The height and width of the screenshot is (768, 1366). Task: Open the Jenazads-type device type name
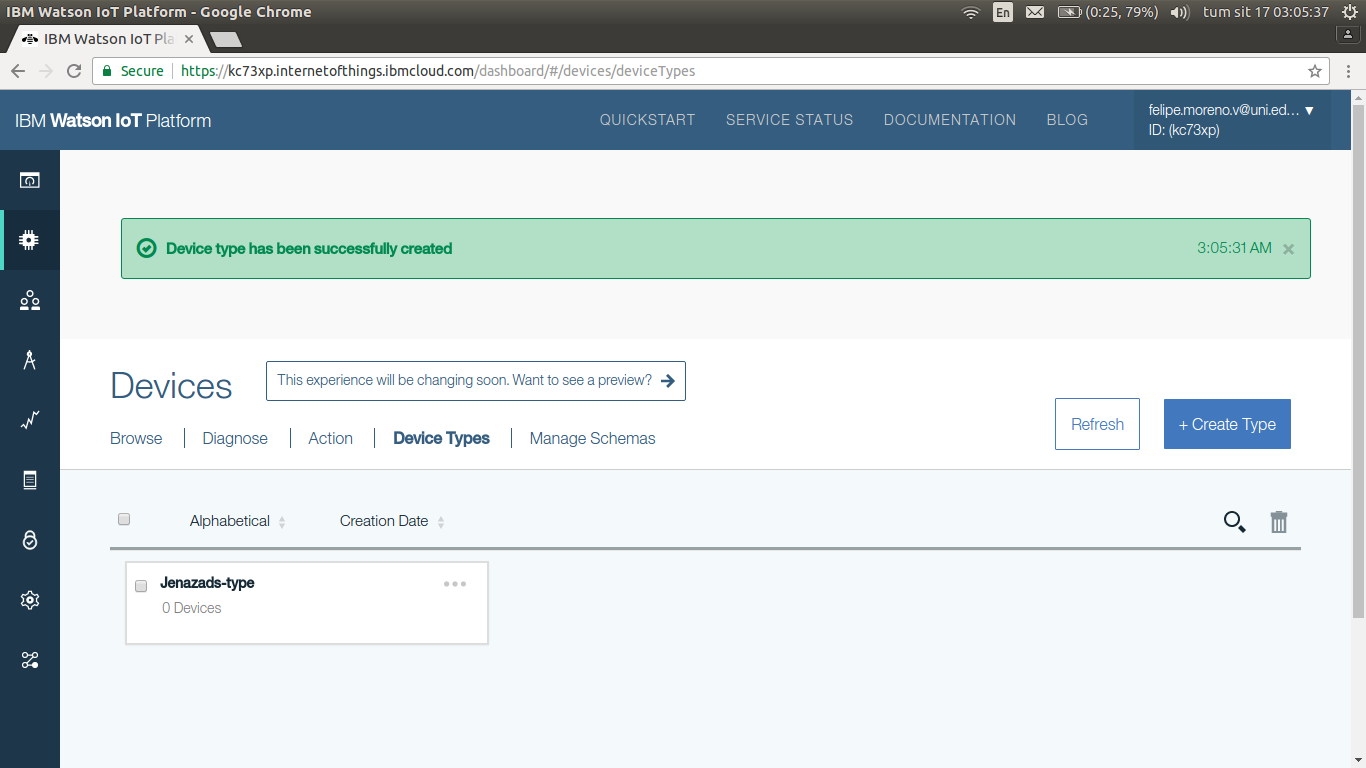point(207,583)
